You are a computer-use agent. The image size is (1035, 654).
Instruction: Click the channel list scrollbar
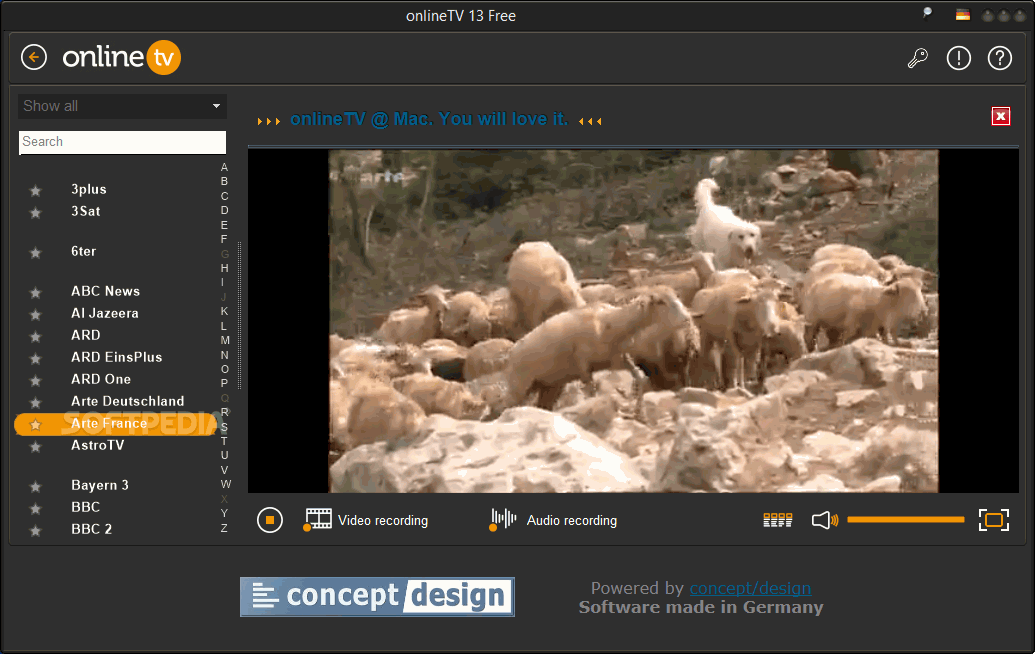click(239, 315)
